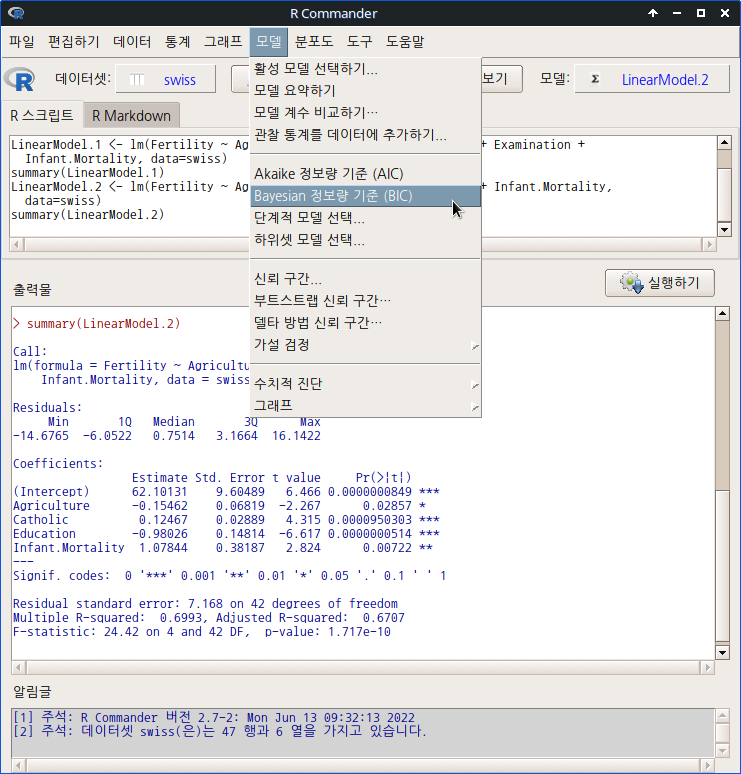Image resolution: width=741 pixels, height=774 pixels.
Task: Click output pane scrollbar up arrow
Action: (x=722, y=313)
